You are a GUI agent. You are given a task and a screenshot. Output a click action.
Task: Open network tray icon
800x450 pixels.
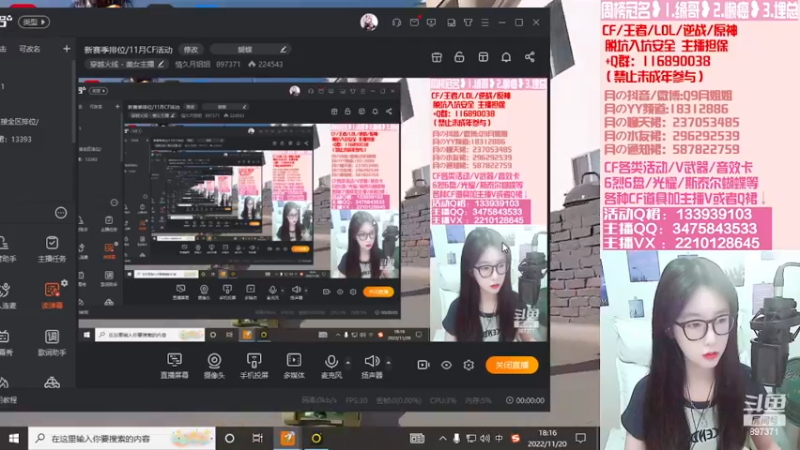coord(471,438)
